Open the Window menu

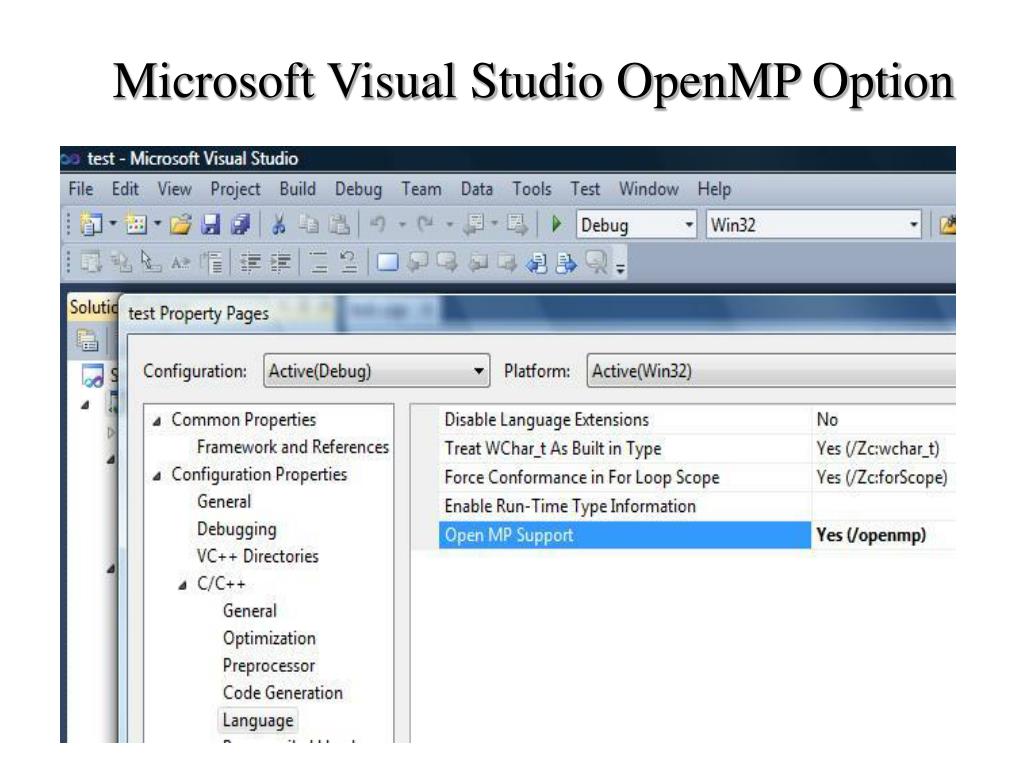click(648, 189)
